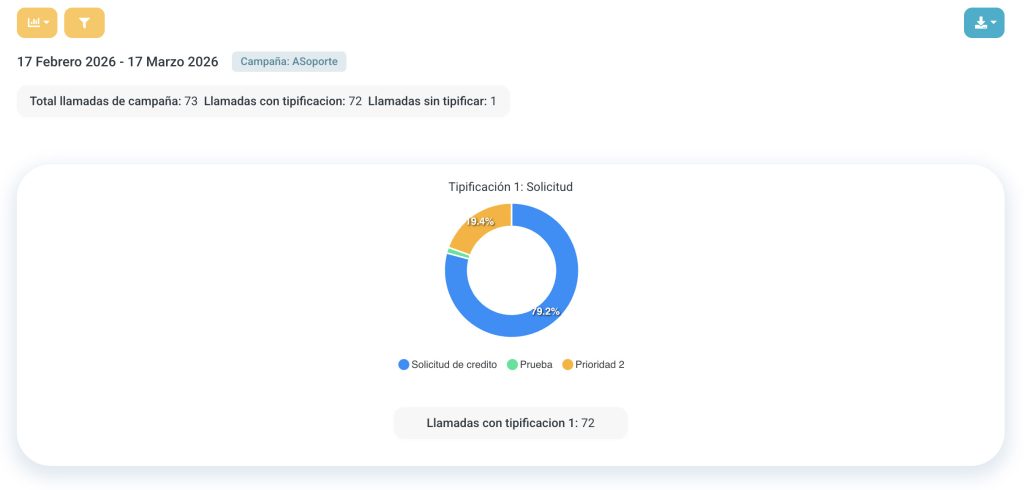Click Total llamadas de campaña: 73 stat

coord(113,101)
